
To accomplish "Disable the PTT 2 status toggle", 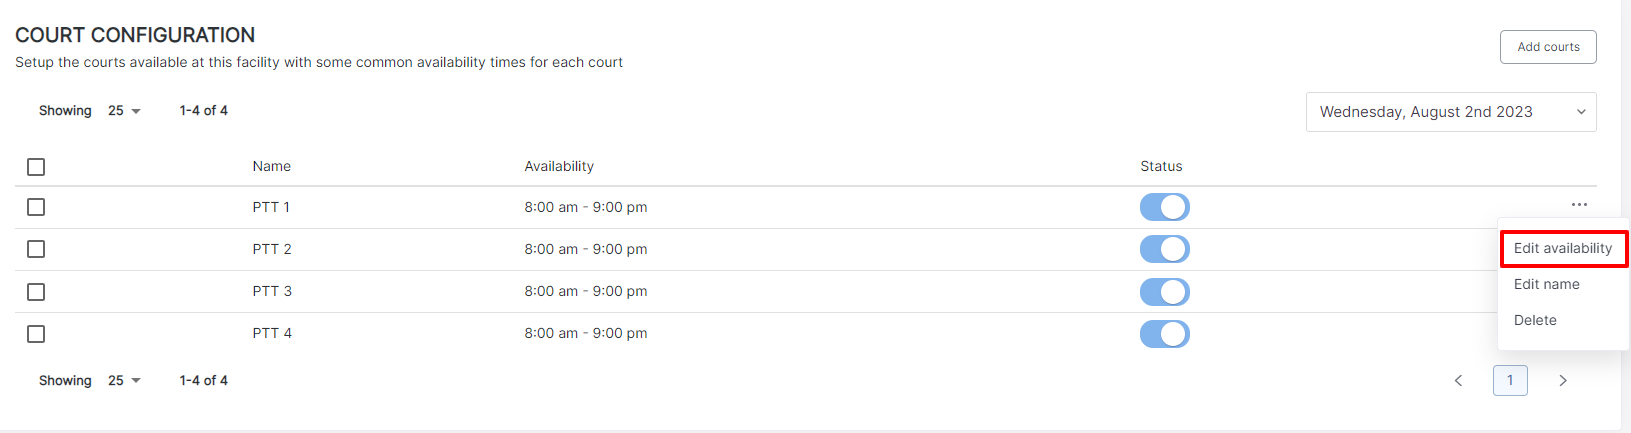I will pyautogui.click(x=1165, y=249).
